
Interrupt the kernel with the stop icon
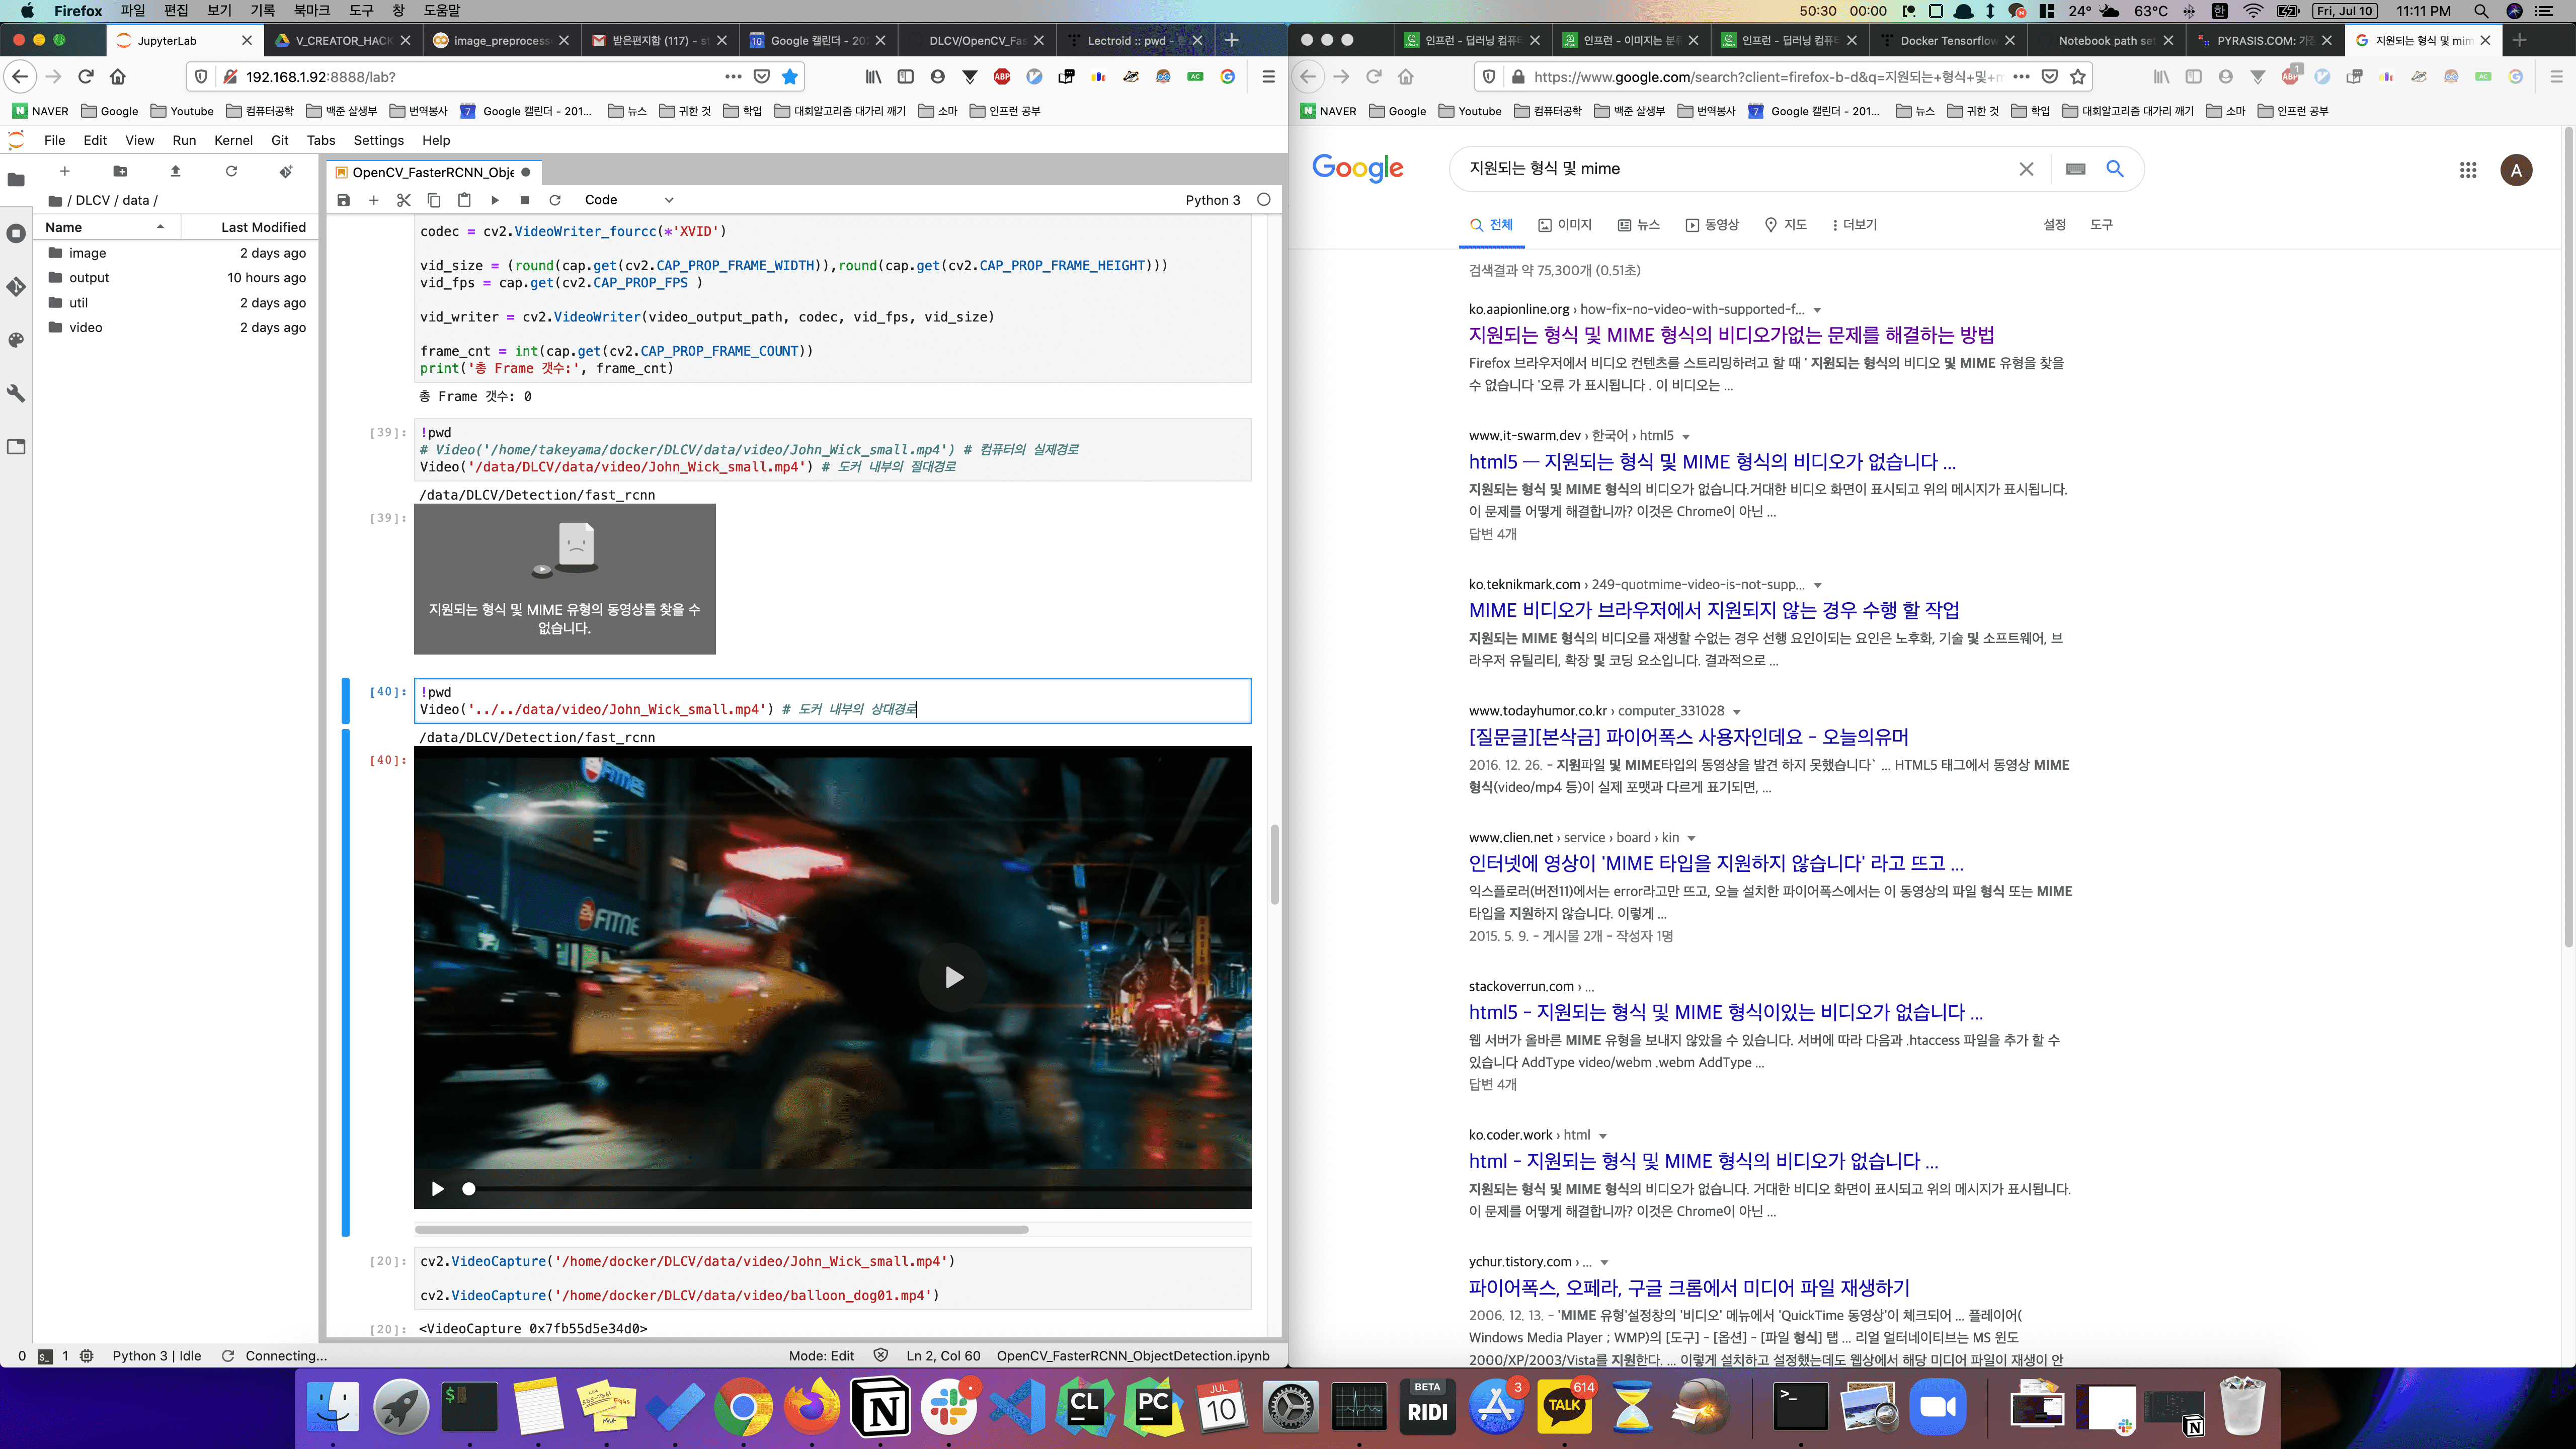[x=524, y=200]
